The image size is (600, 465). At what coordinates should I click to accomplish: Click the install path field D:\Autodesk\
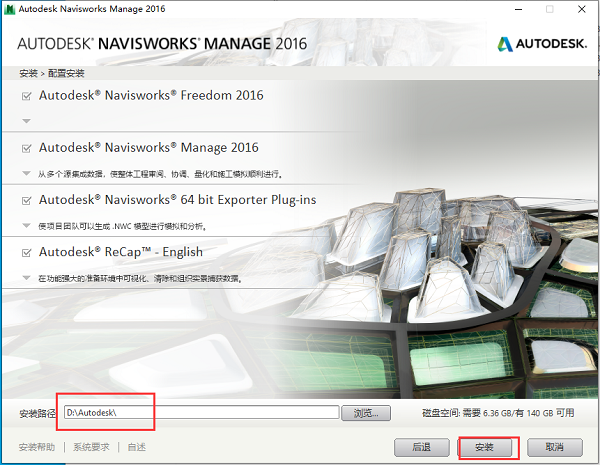tap(202, 413)
